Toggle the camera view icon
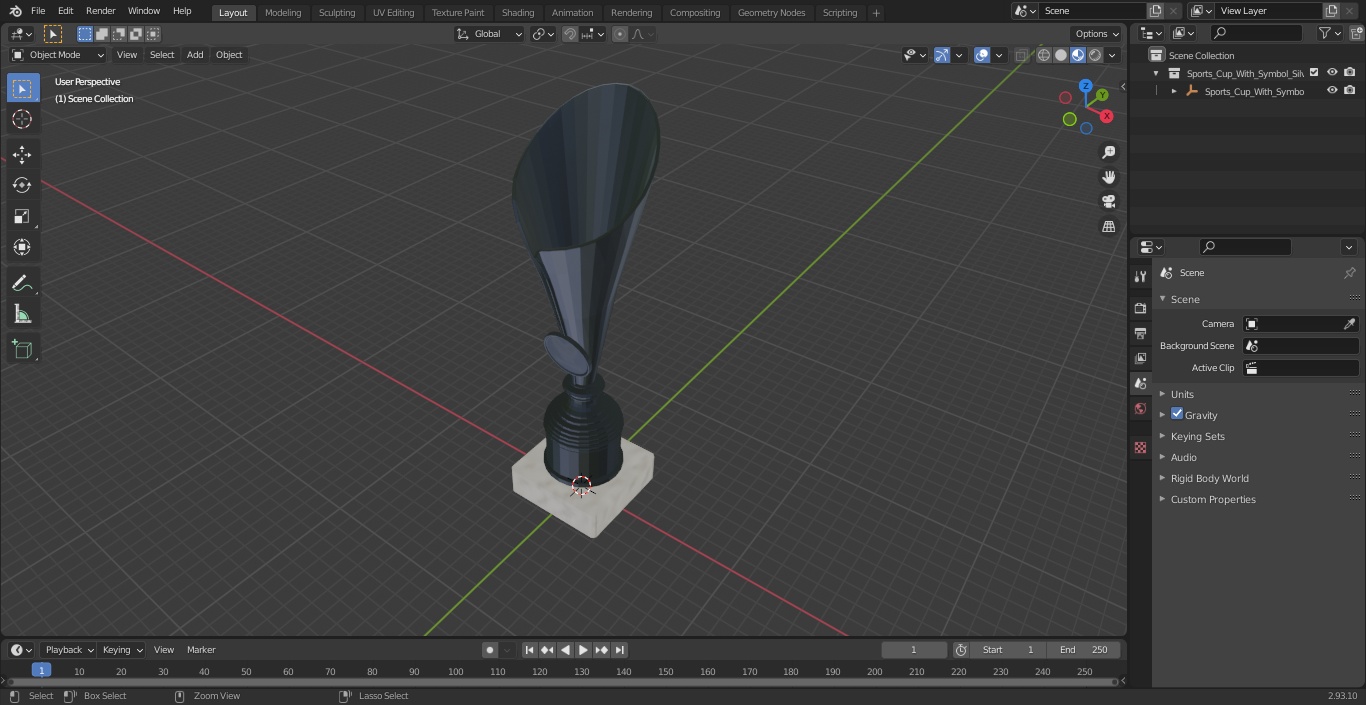Viewport: 1366px width, 705px height. [x=1108, y=201]
